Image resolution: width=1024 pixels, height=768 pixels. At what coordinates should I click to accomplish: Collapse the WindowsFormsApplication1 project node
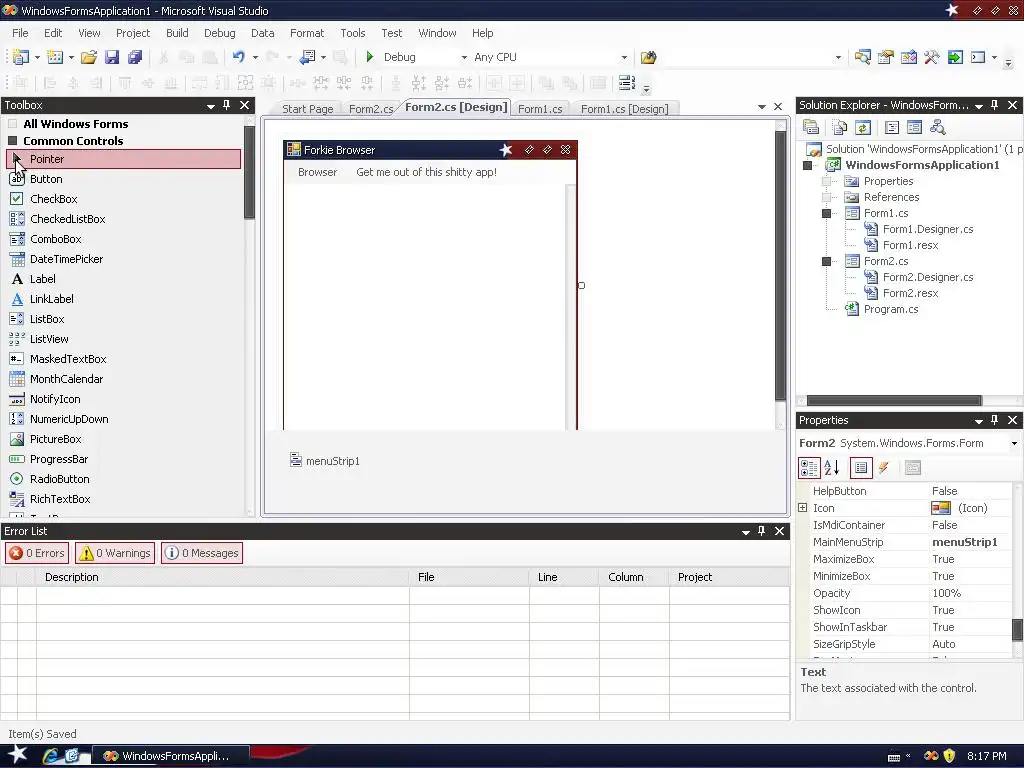807,165
